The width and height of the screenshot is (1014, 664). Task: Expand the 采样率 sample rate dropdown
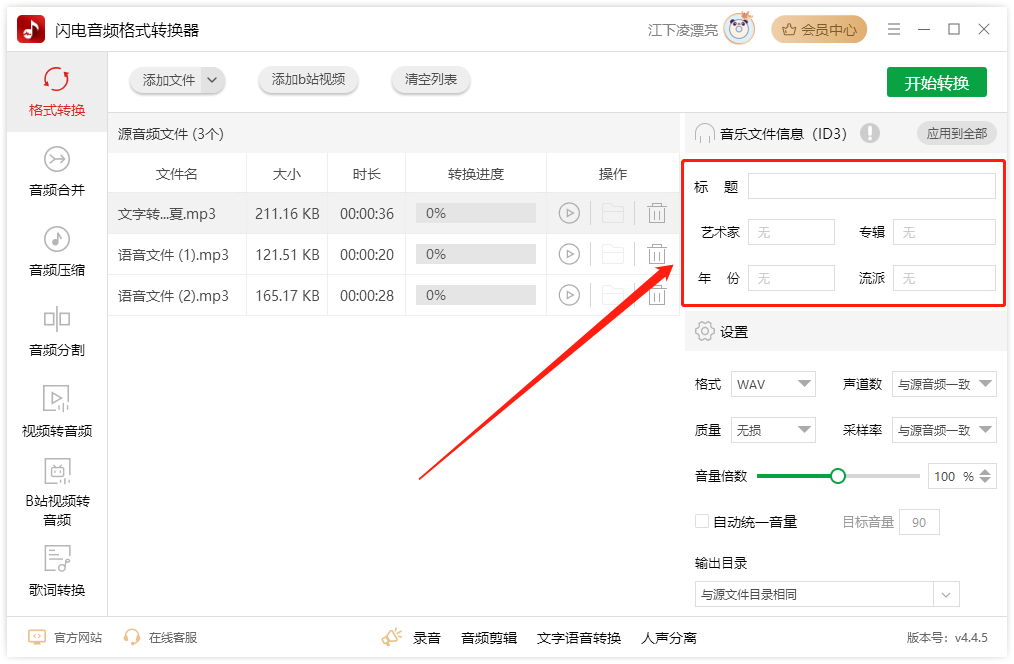(x=944, y=430)
